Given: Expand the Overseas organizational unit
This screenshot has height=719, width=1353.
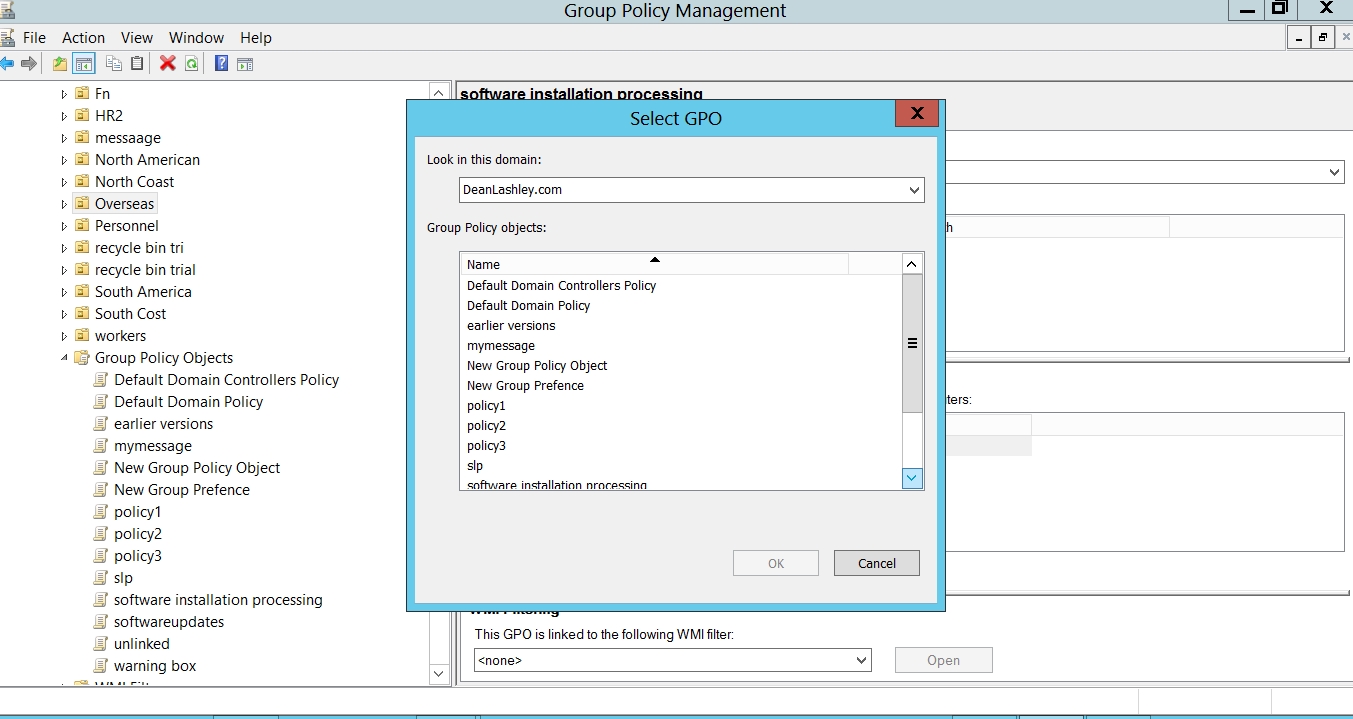Looking at the screenshot, I should click(x=64, y=204).
